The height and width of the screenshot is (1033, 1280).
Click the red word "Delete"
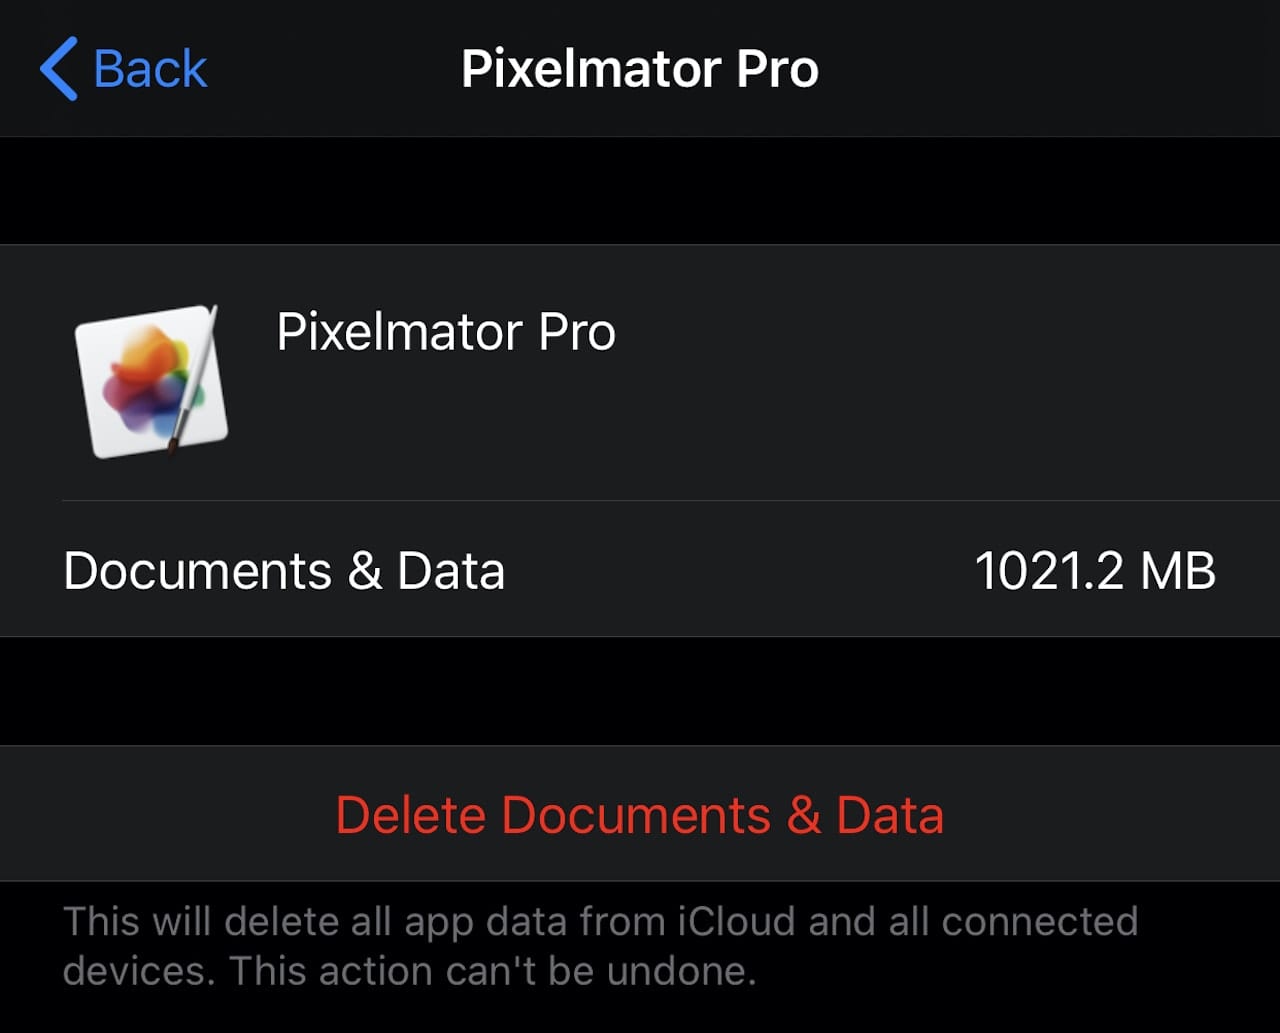point(410,814)
